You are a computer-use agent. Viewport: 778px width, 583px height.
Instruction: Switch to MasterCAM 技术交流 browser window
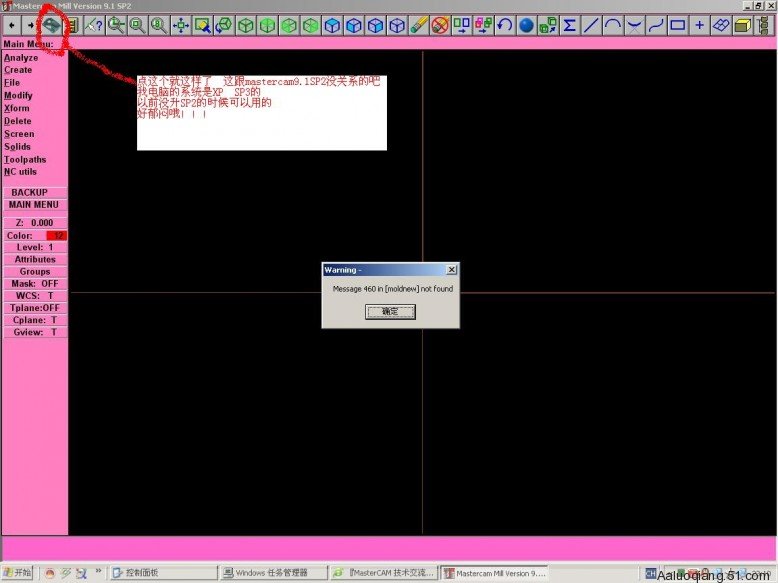[384, 573]
